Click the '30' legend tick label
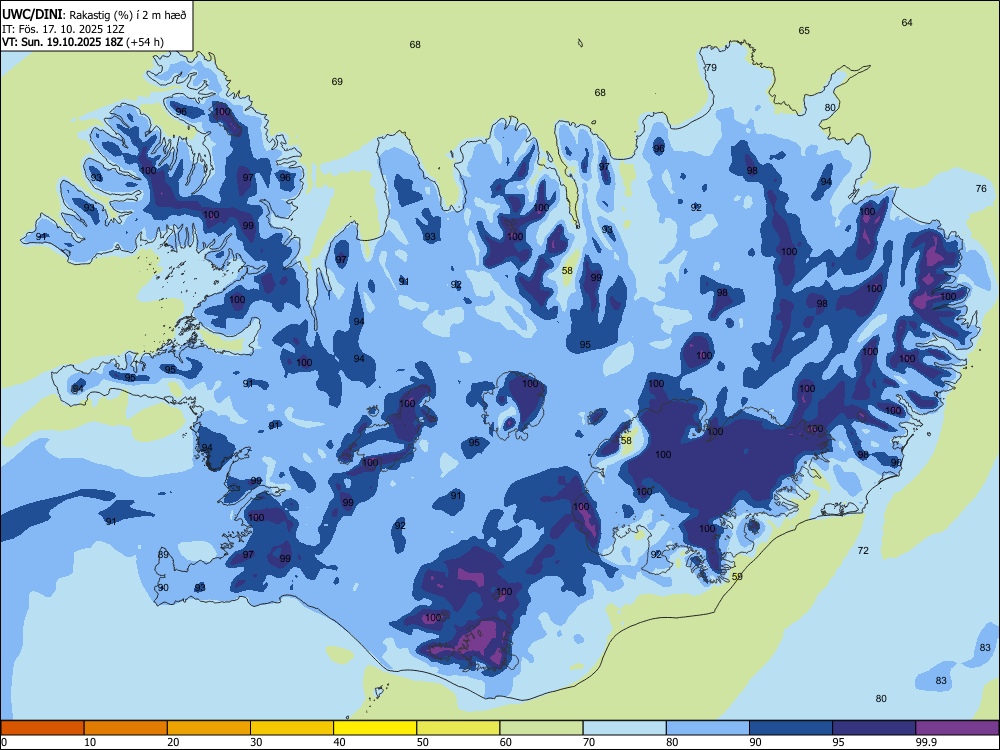 [x=256, y=742]
